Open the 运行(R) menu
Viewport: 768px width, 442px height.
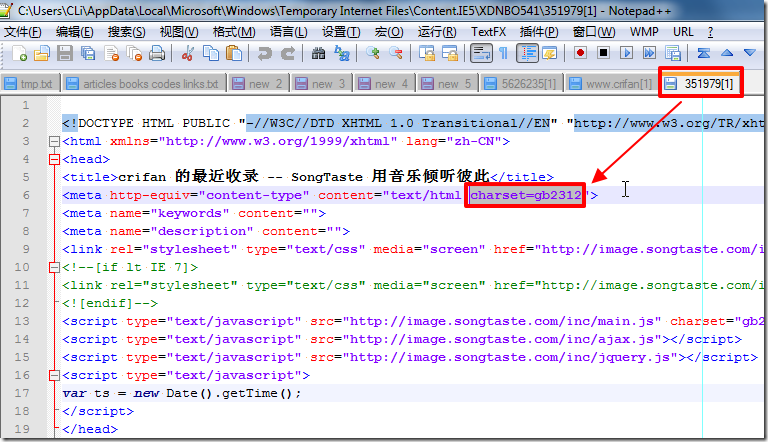pyautogui.click(x=437, y=32)
